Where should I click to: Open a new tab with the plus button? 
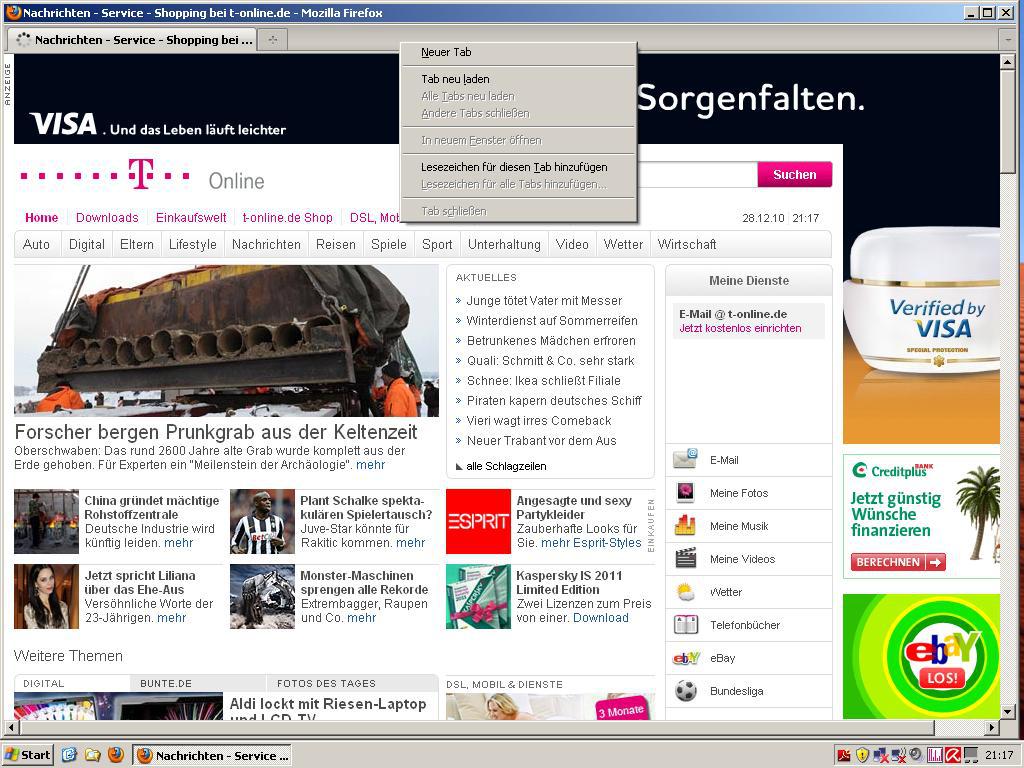click(272, 40)
